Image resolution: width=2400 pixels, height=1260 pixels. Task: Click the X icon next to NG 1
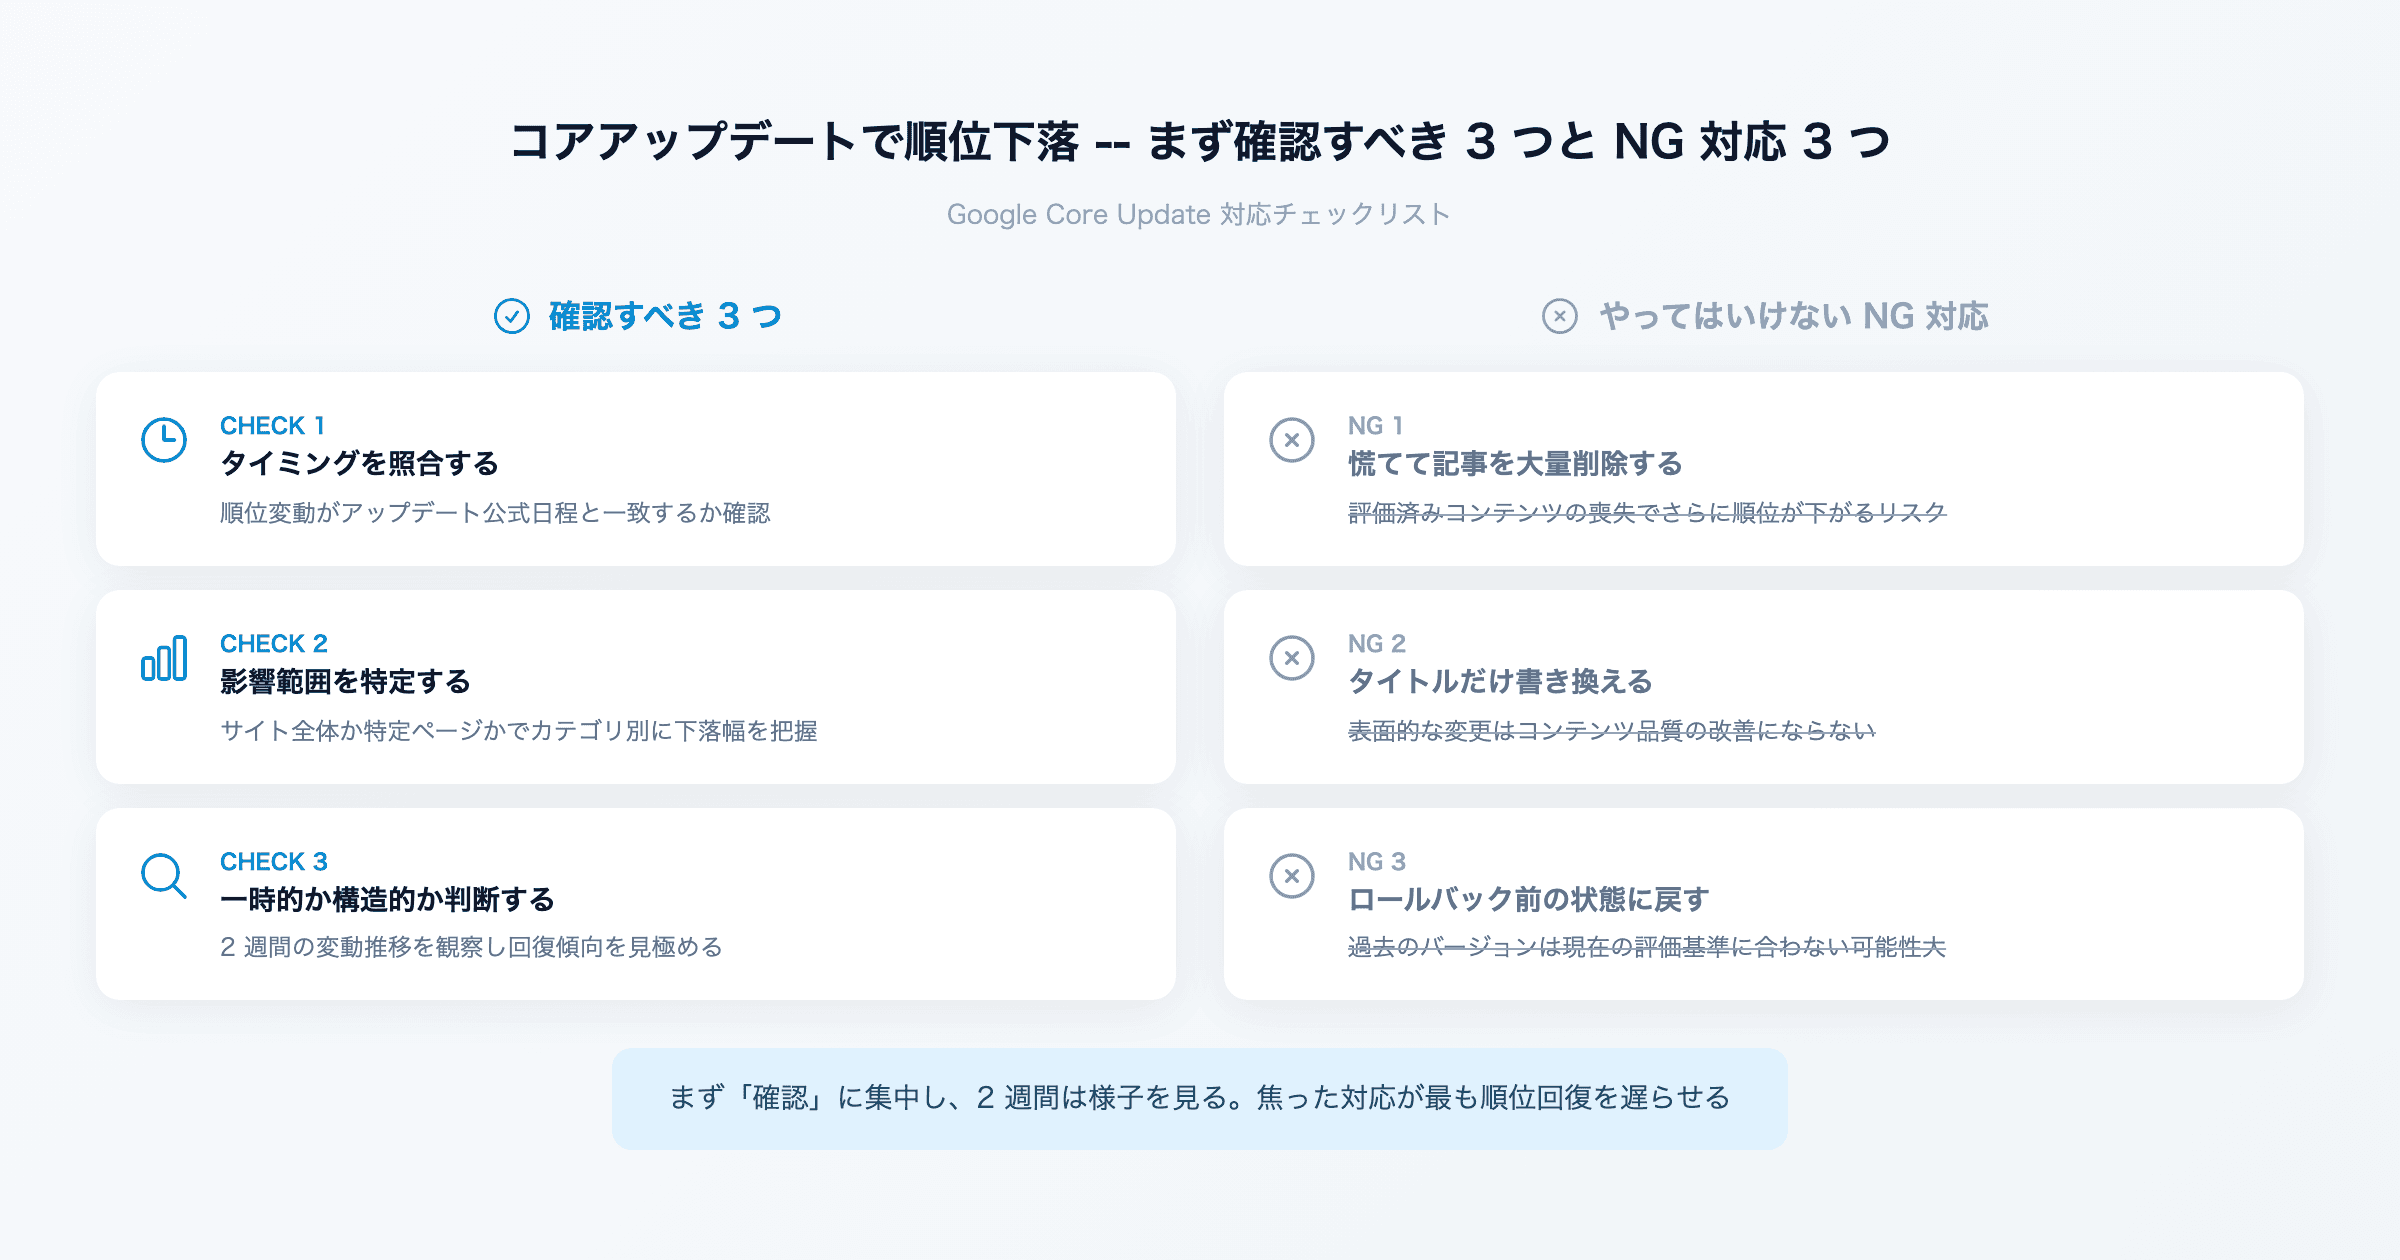tap(1293, 439)
